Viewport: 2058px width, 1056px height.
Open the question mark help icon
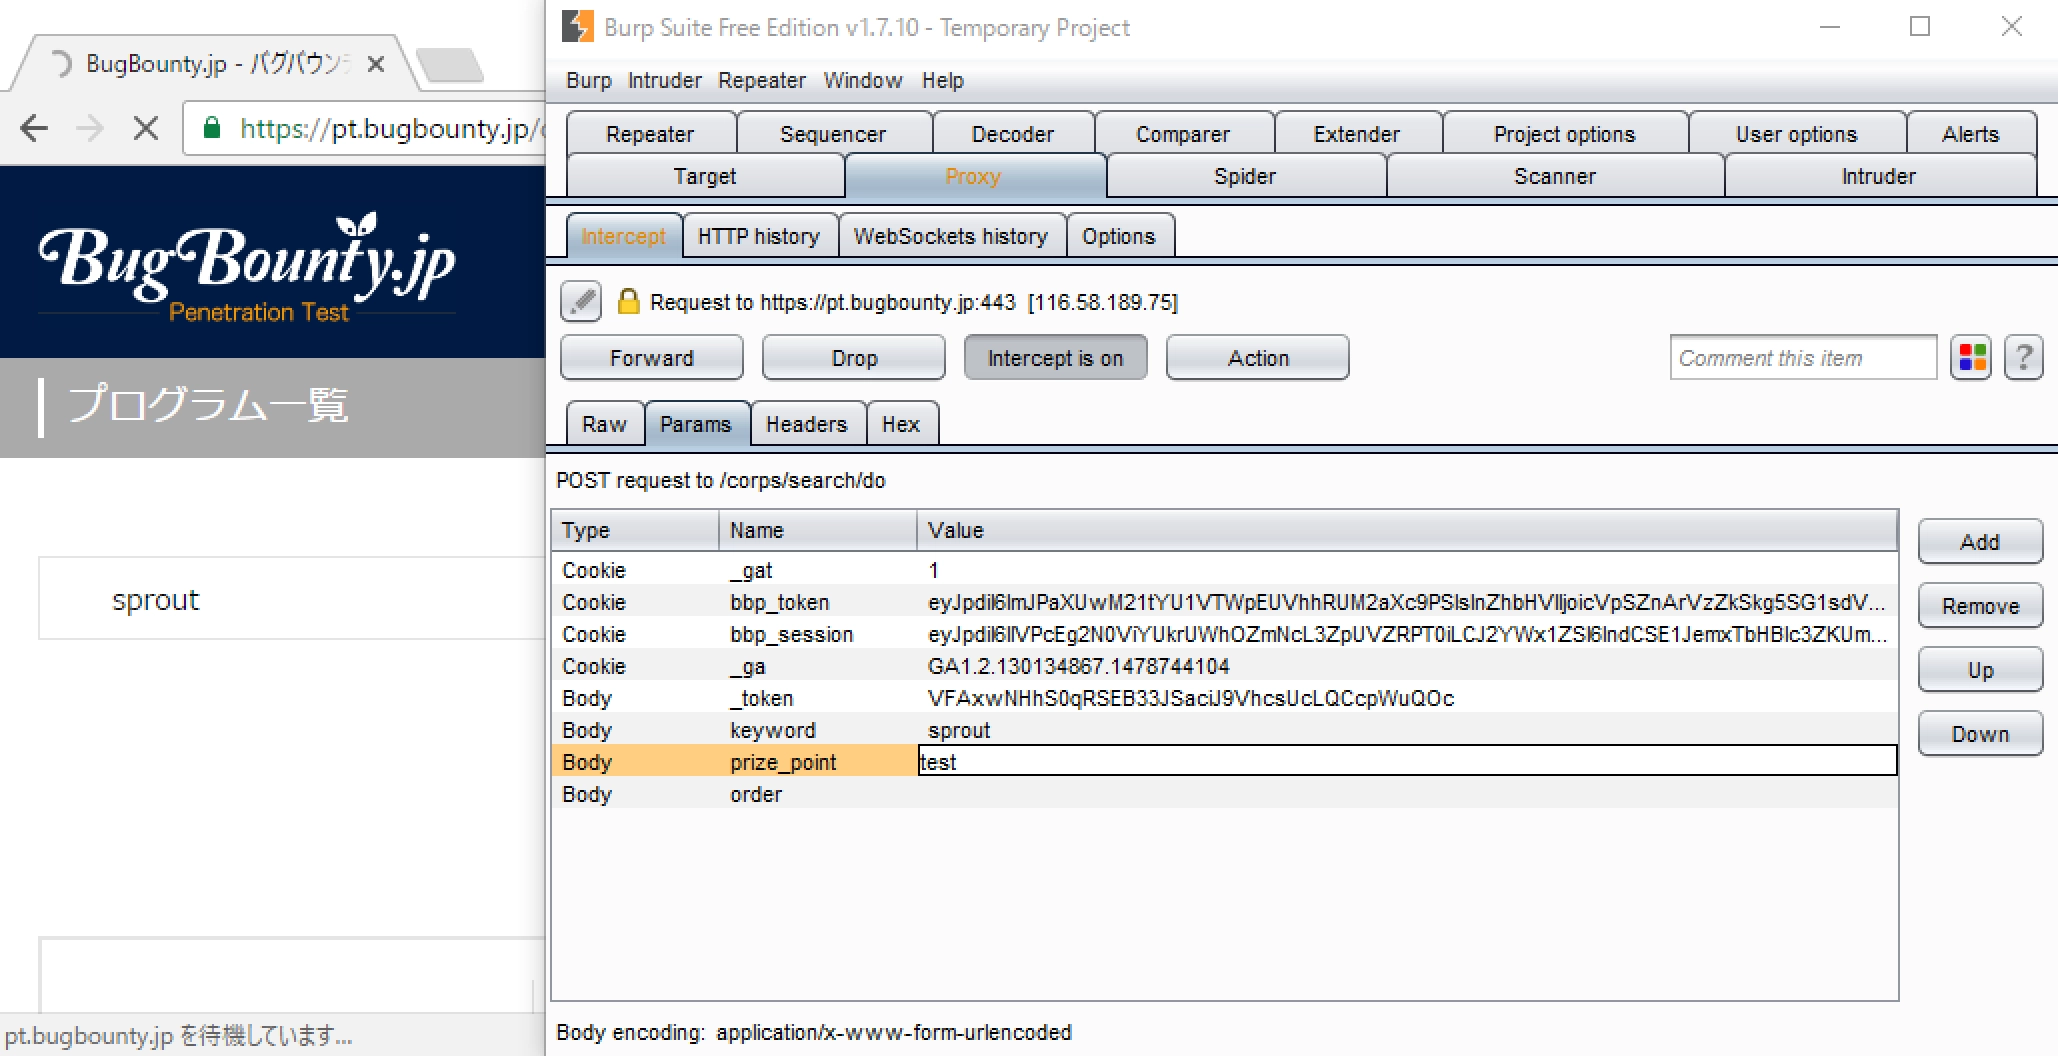tap(2023, 358)
